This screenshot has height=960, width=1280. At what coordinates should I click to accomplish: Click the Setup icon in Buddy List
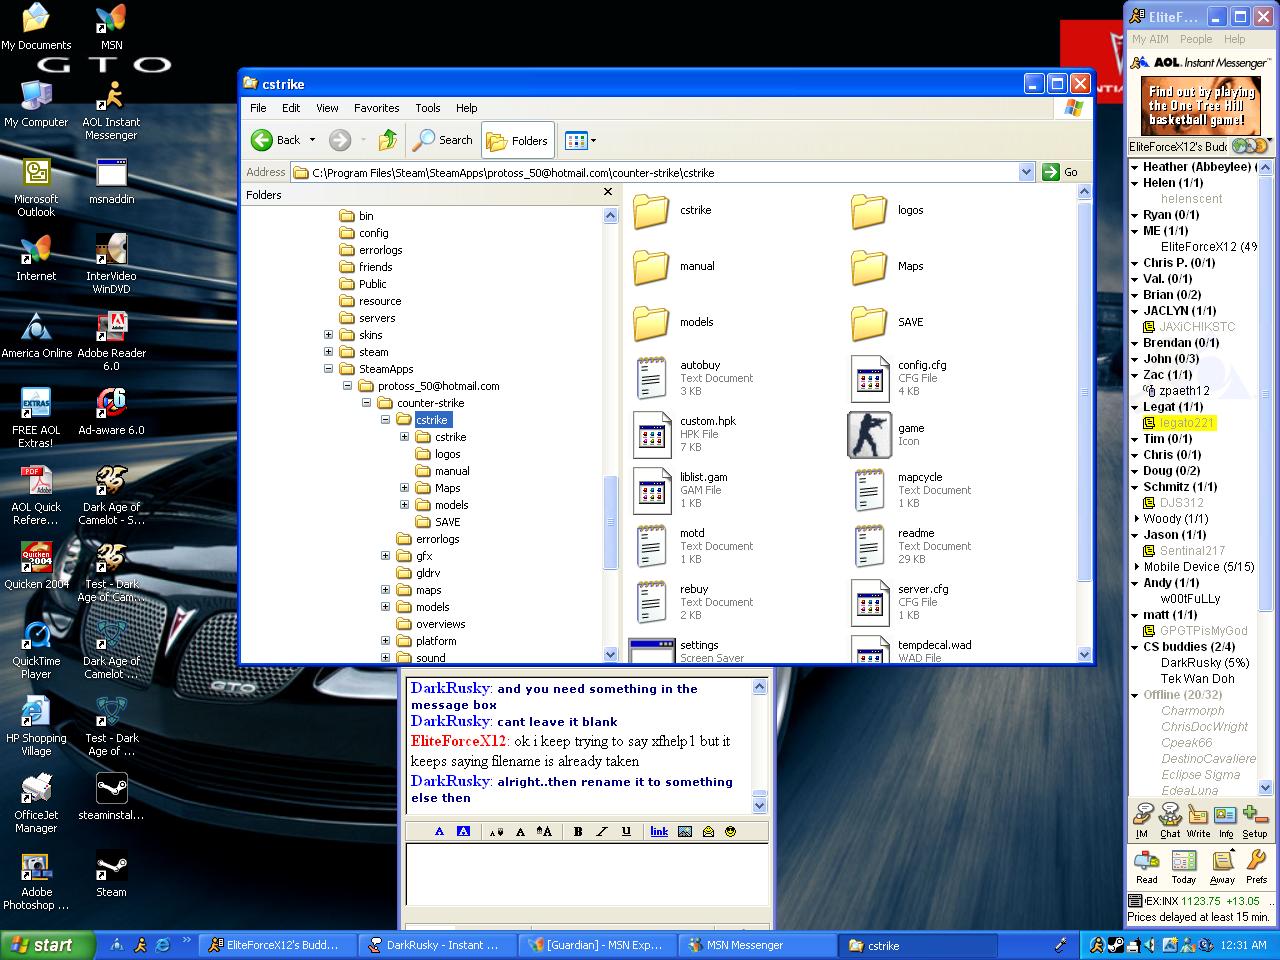pyautogui.click(x=1255, y=819)
